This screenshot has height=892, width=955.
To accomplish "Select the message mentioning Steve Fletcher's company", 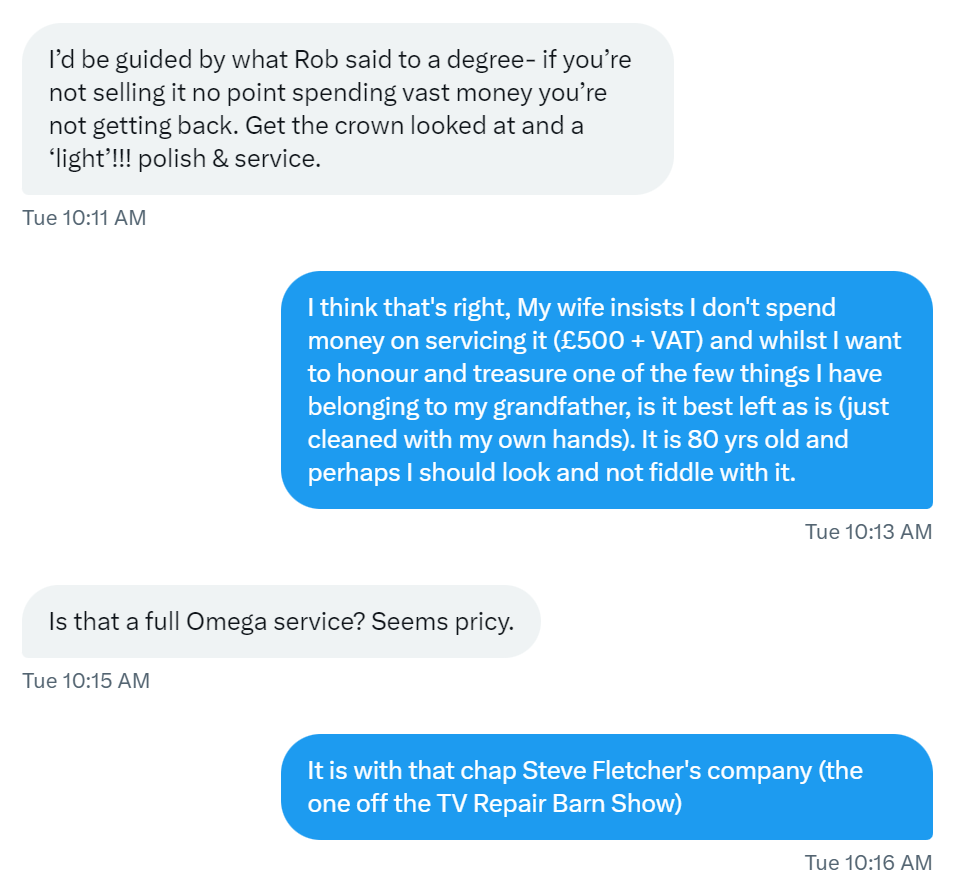I will click(606, 787).
